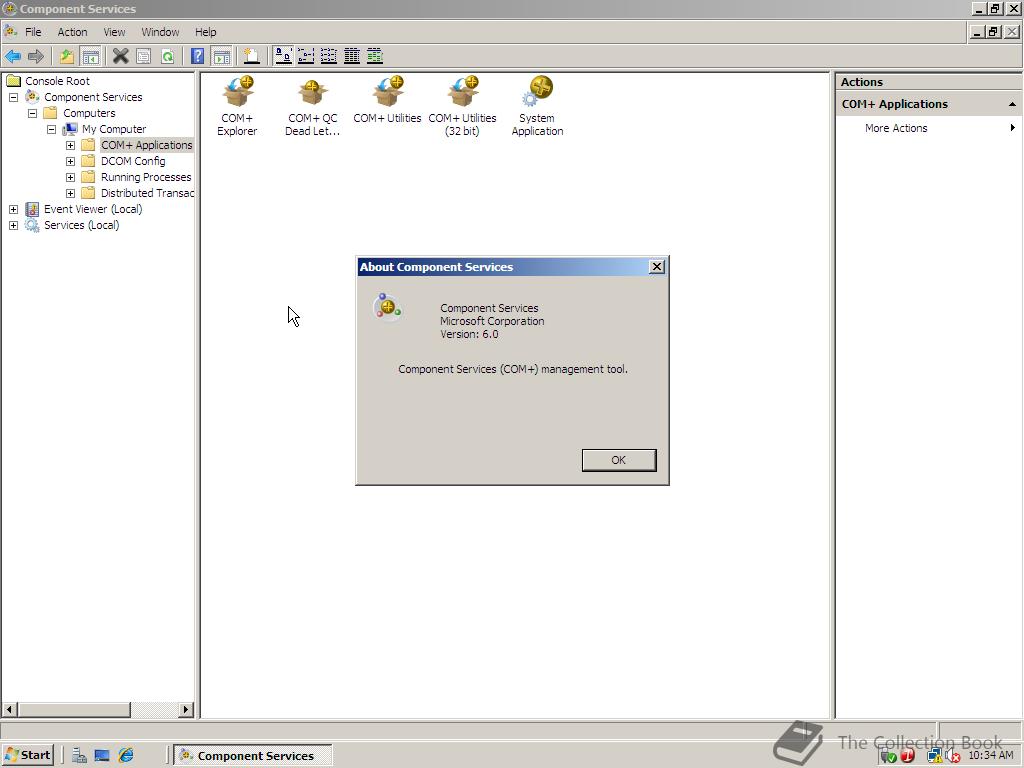
Task: Click tree pane scrollbar left arrow
Action: click(x=10, y=709)
